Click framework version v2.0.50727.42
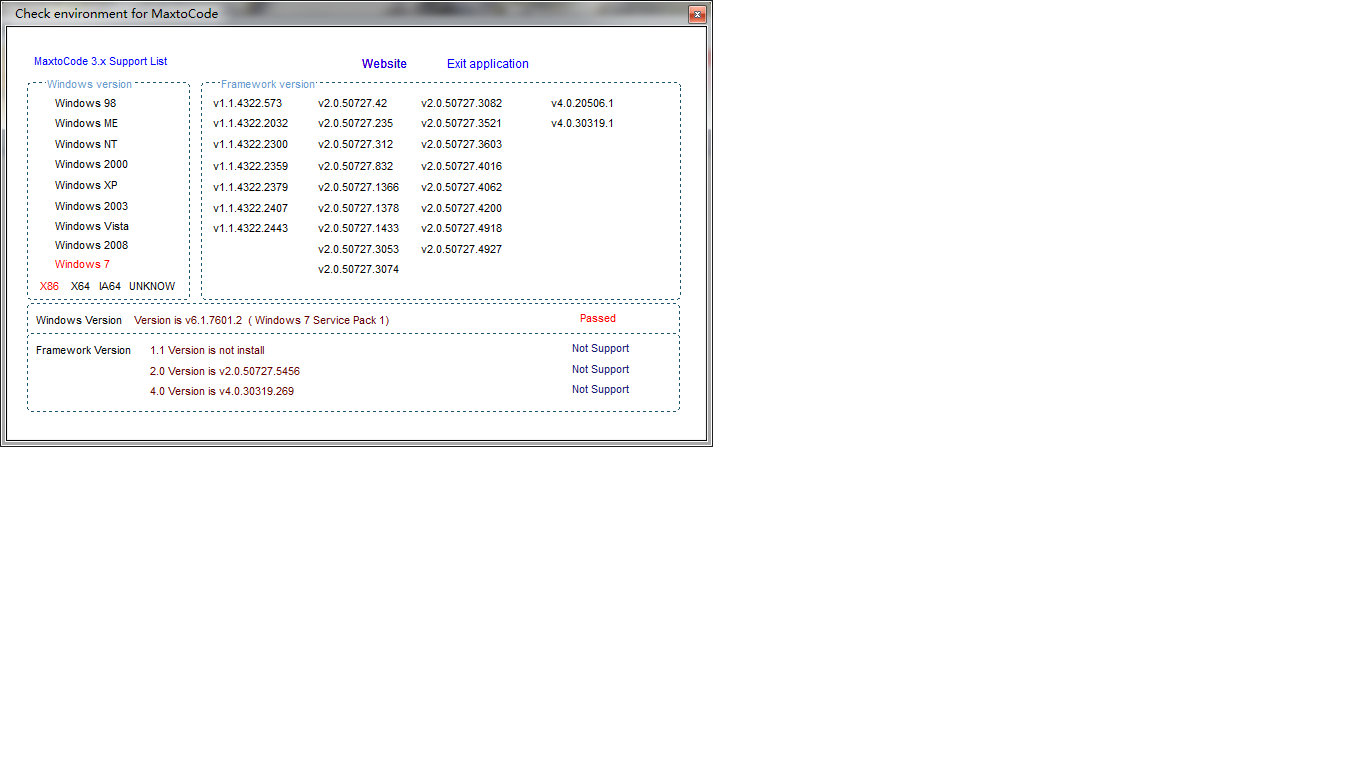This screenshot has height=768, width=1366. point(353,103)
